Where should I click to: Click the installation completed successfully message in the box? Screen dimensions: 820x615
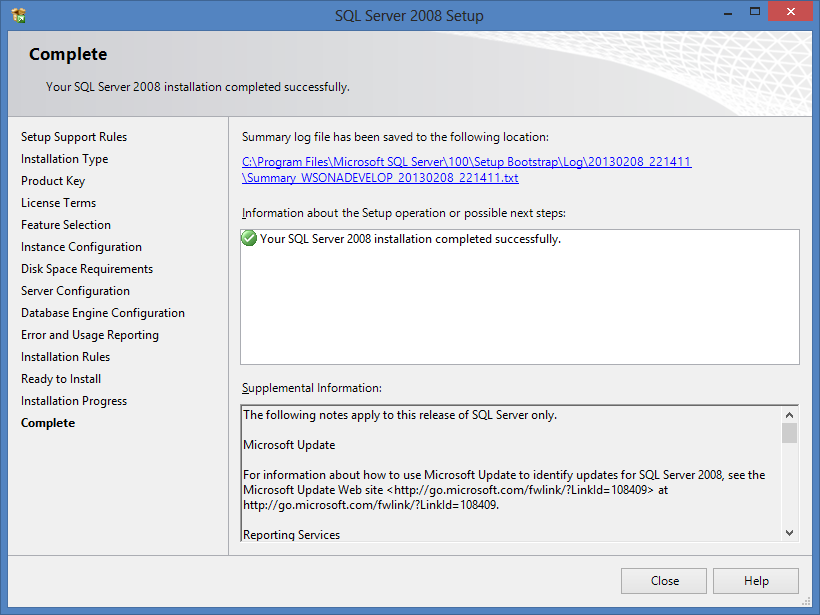(410, 238)
